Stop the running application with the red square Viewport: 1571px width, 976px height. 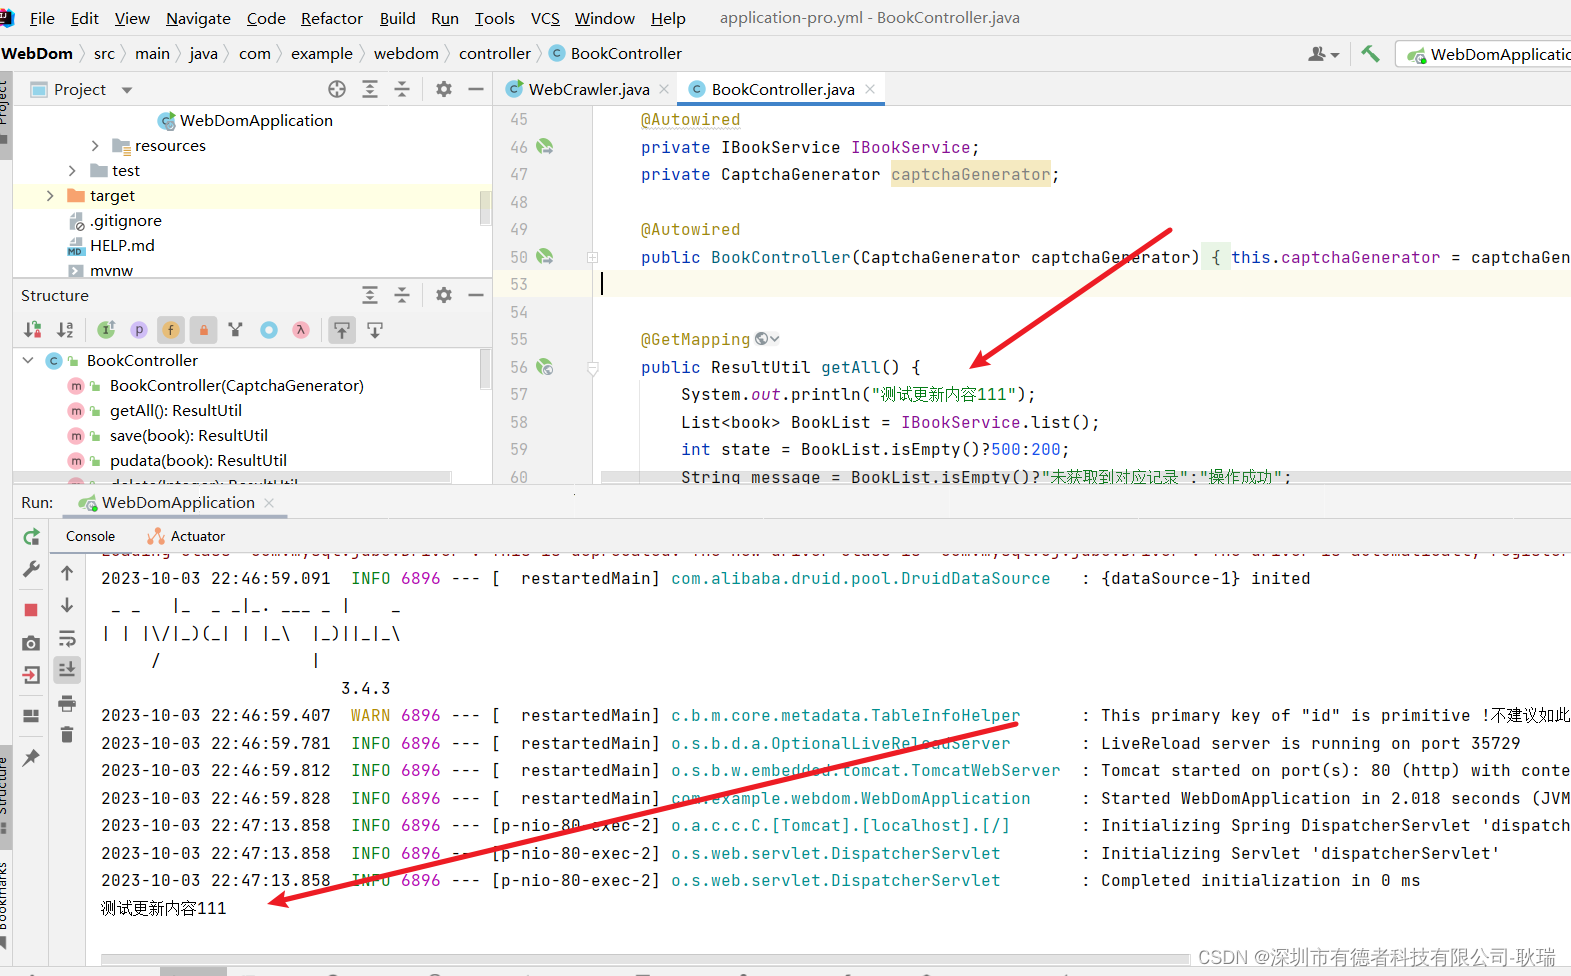click(x=31, y=610)
